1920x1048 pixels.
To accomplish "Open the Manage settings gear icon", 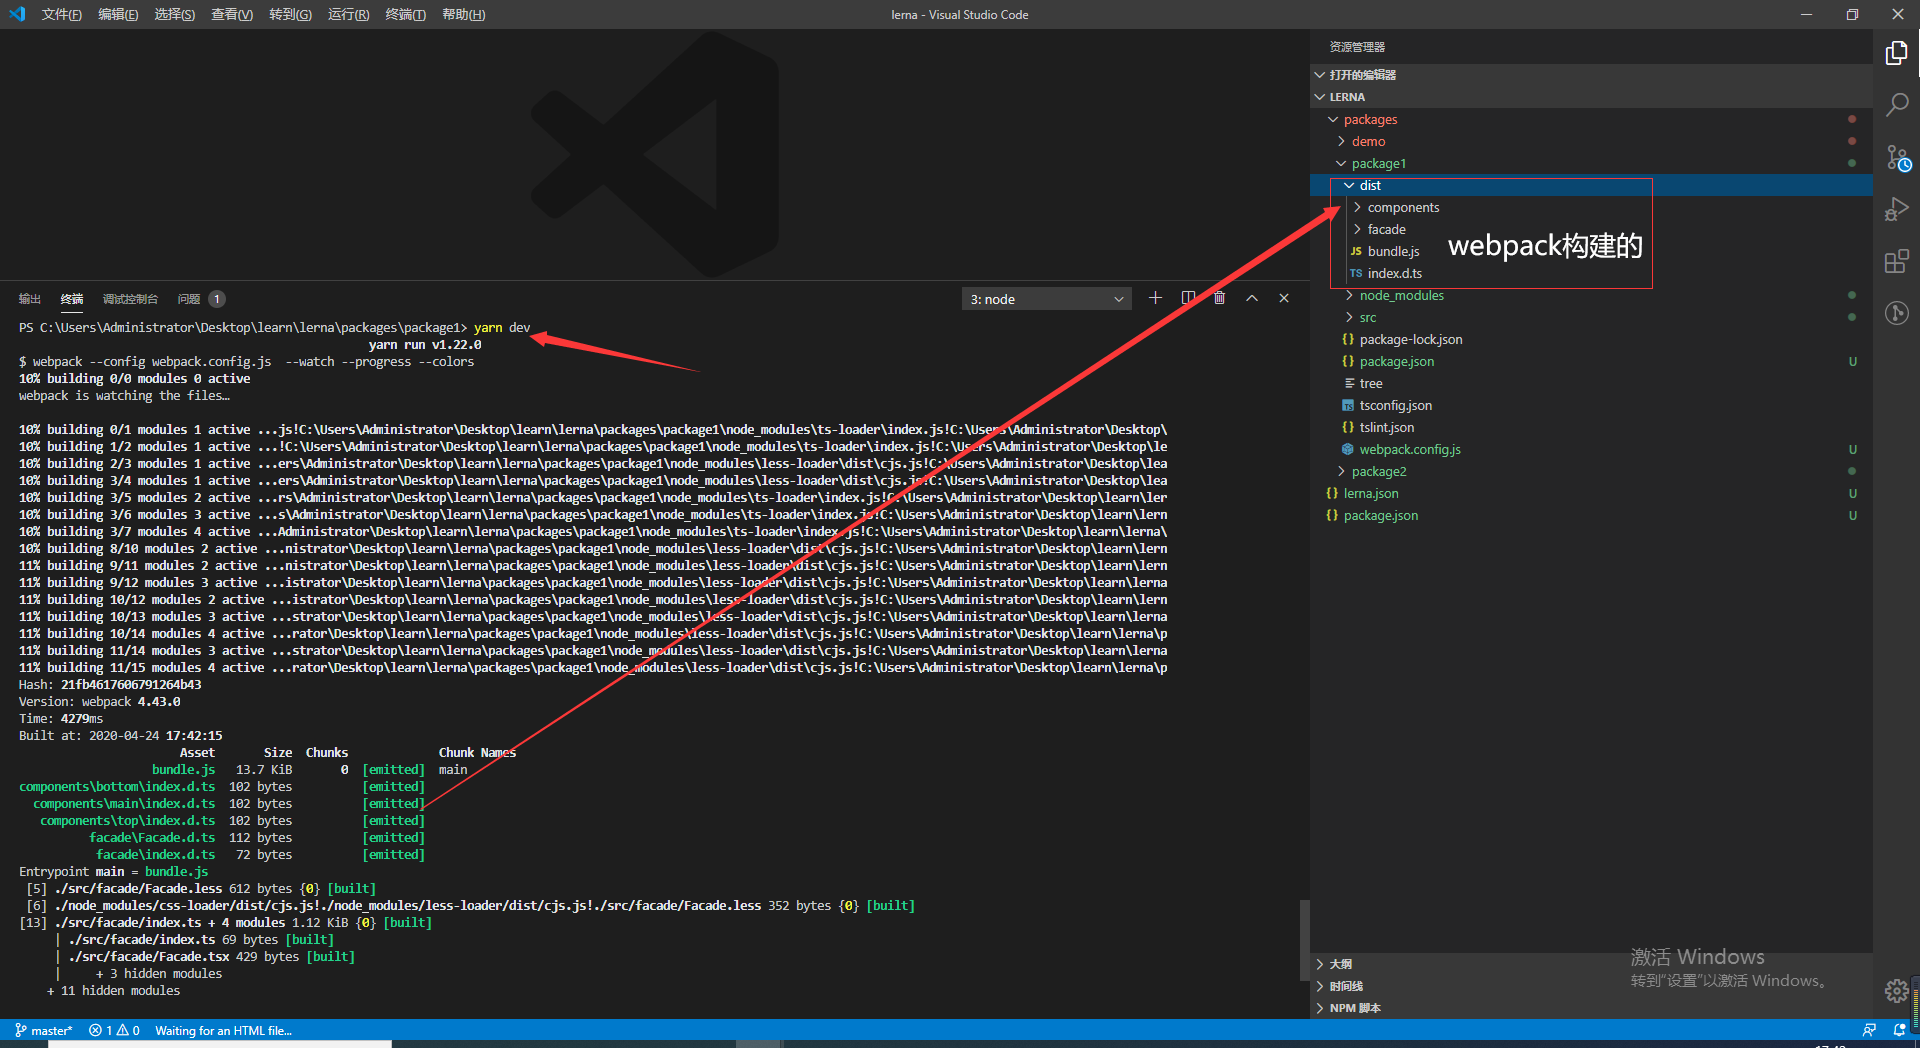I will click(1896, 991).
